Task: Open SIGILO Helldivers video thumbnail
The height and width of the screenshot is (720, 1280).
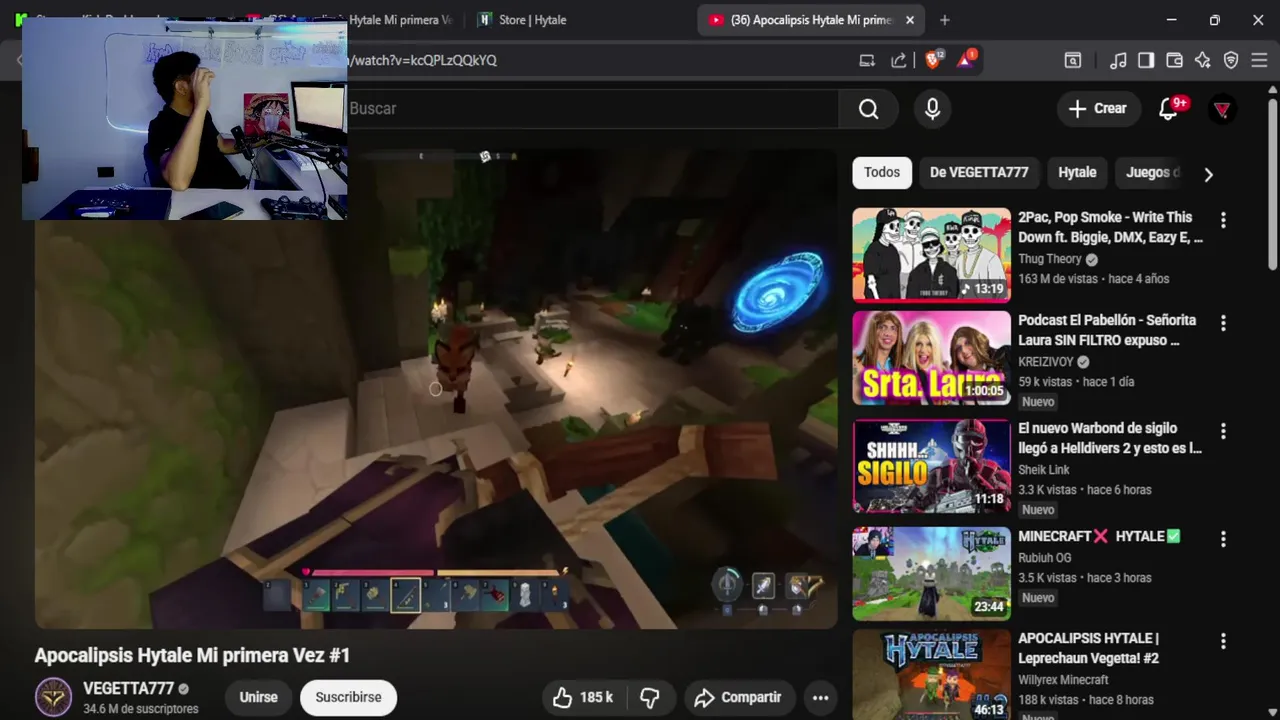Action: point(931,466)
